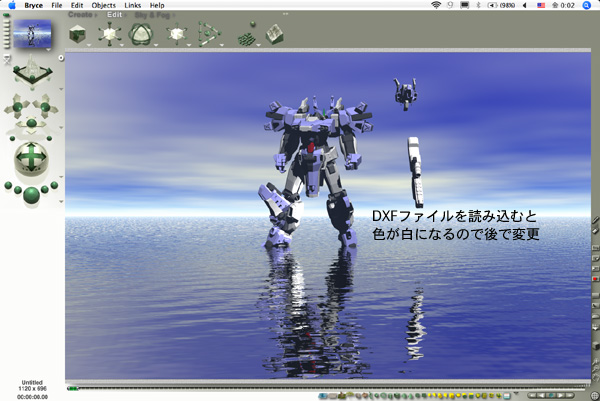Open the Materials editor cube icon
This screenshot has width=600, height=401.
(x=77, y=34)
